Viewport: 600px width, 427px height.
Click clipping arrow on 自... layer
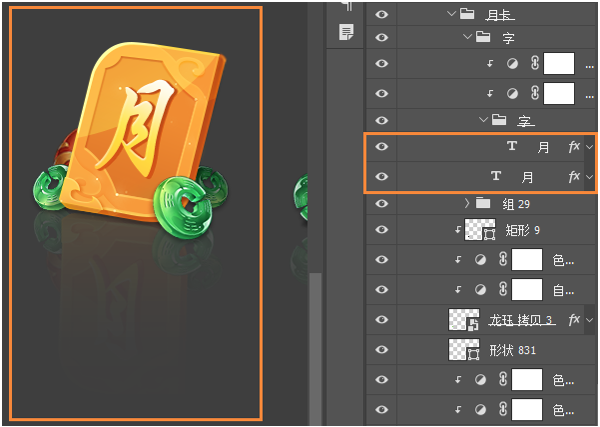pyautogui.click(x=458, y=290)
